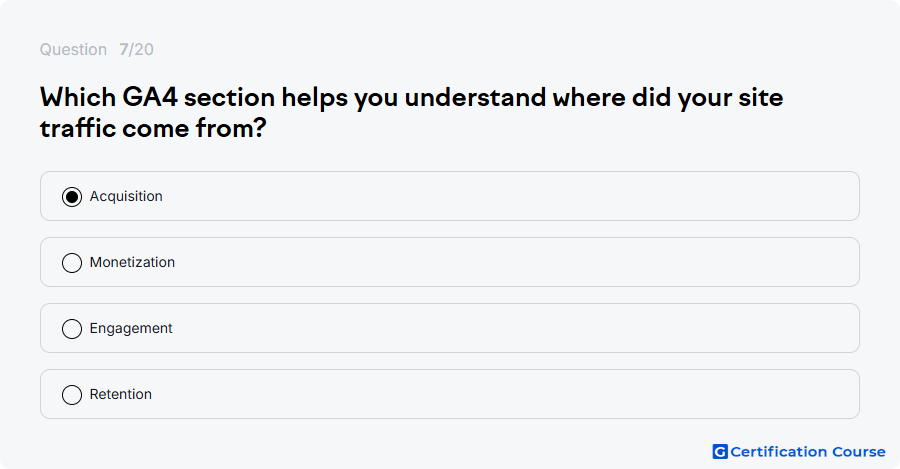900x469 pixels.
Task: Click the 7/20 question counter
Action: point(136,49)
